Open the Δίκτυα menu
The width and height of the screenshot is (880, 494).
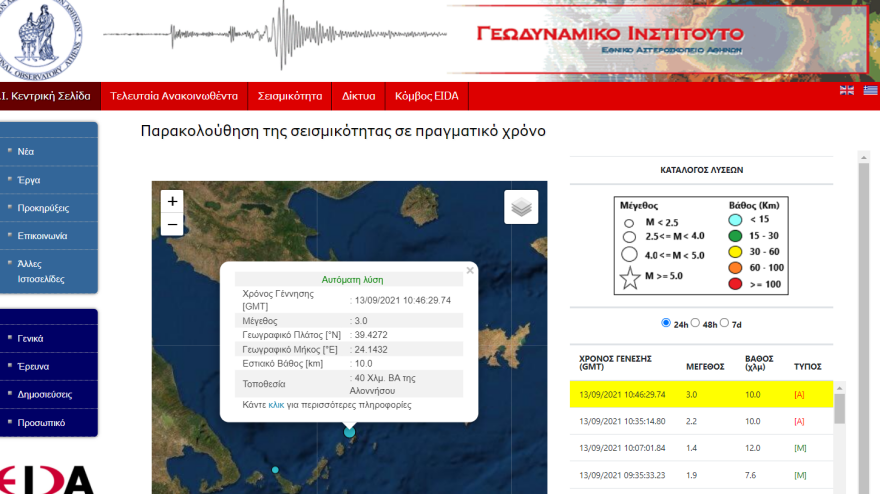coord(359,96)
